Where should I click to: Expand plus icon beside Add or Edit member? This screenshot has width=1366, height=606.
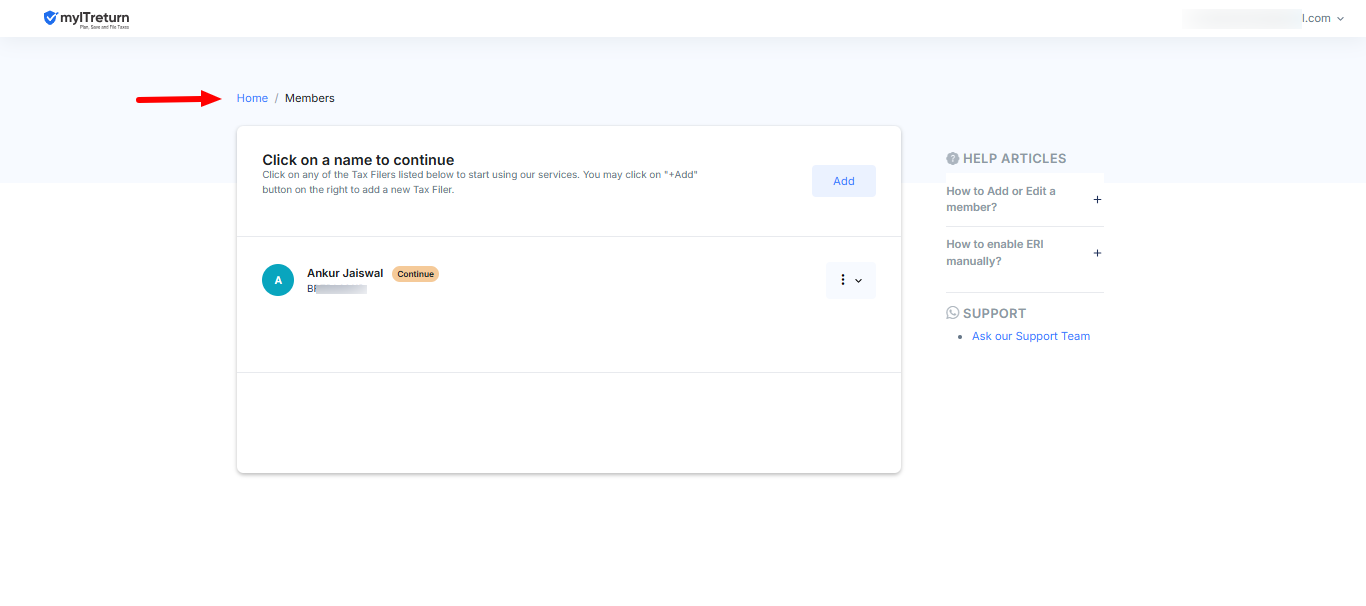pos(1097,199)
